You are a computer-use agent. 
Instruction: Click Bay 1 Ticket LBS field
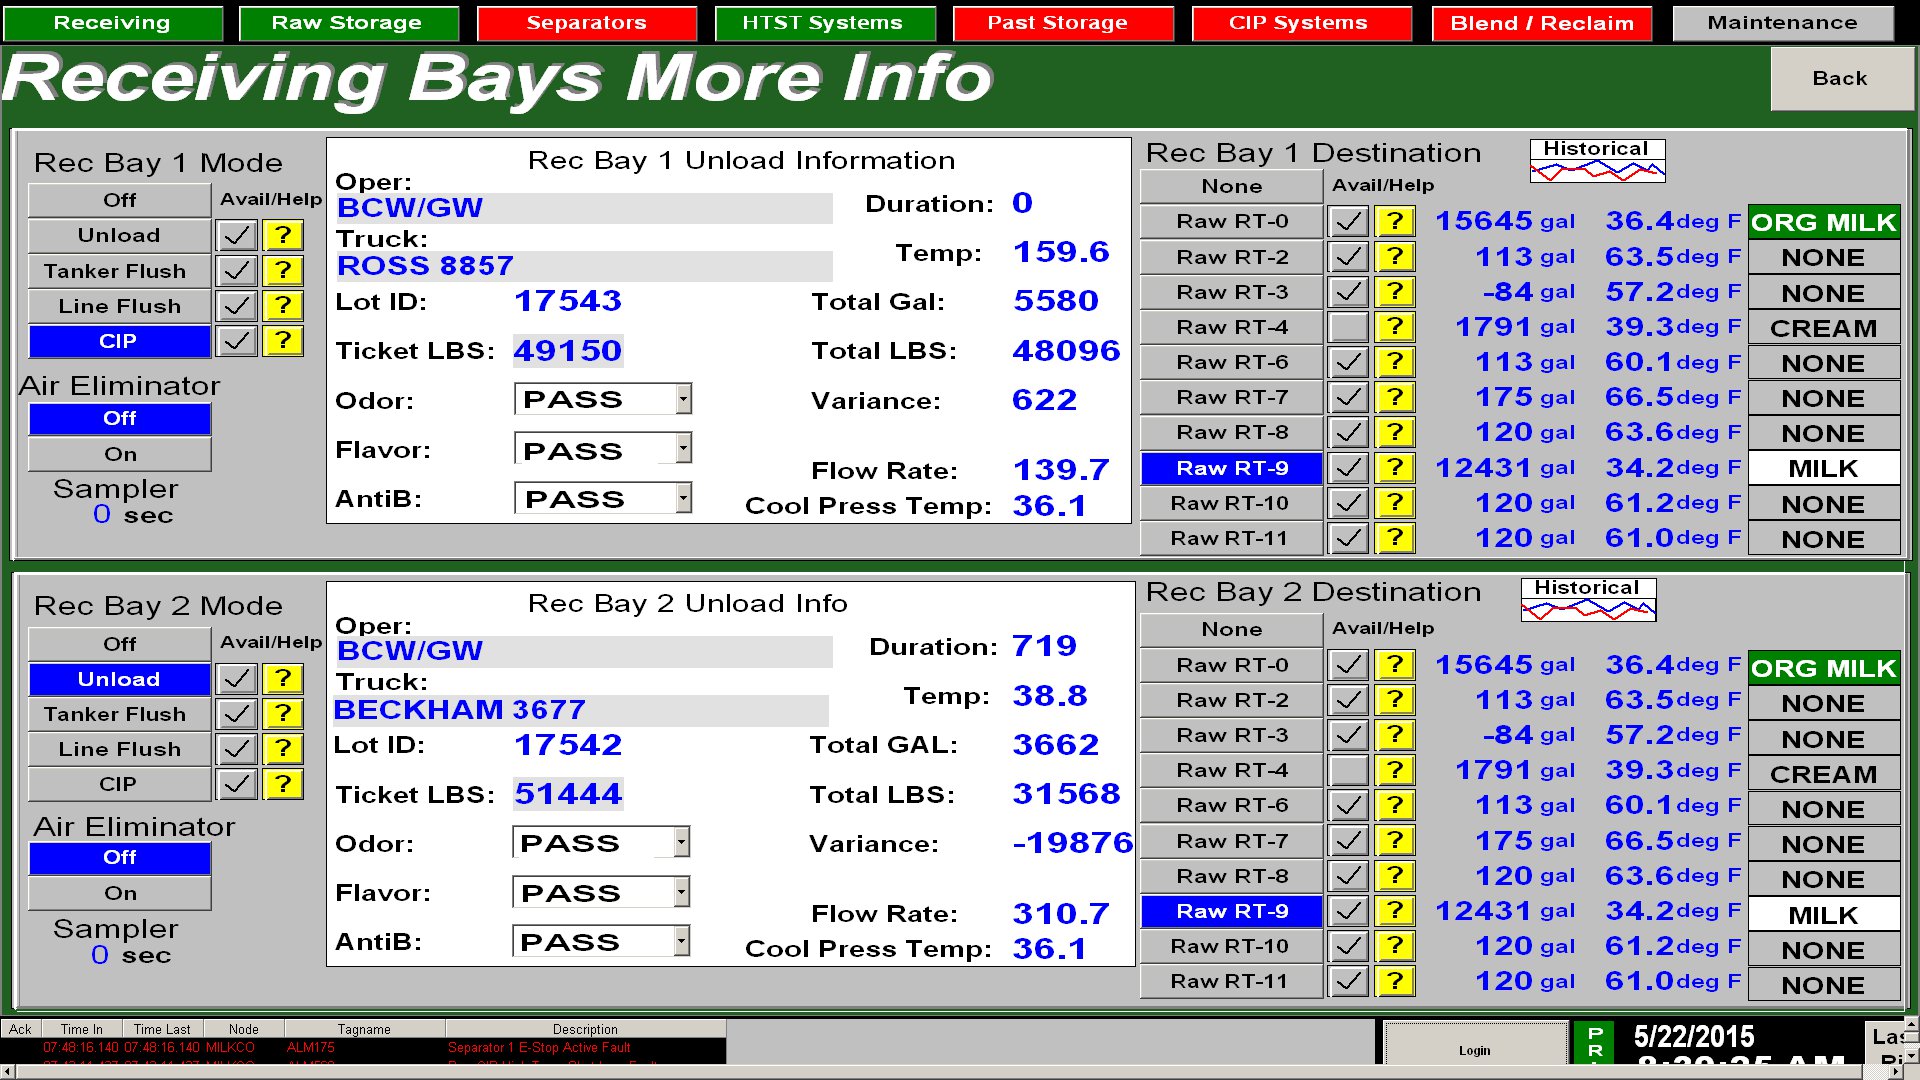pyautogui.click(x=568, y=351)
